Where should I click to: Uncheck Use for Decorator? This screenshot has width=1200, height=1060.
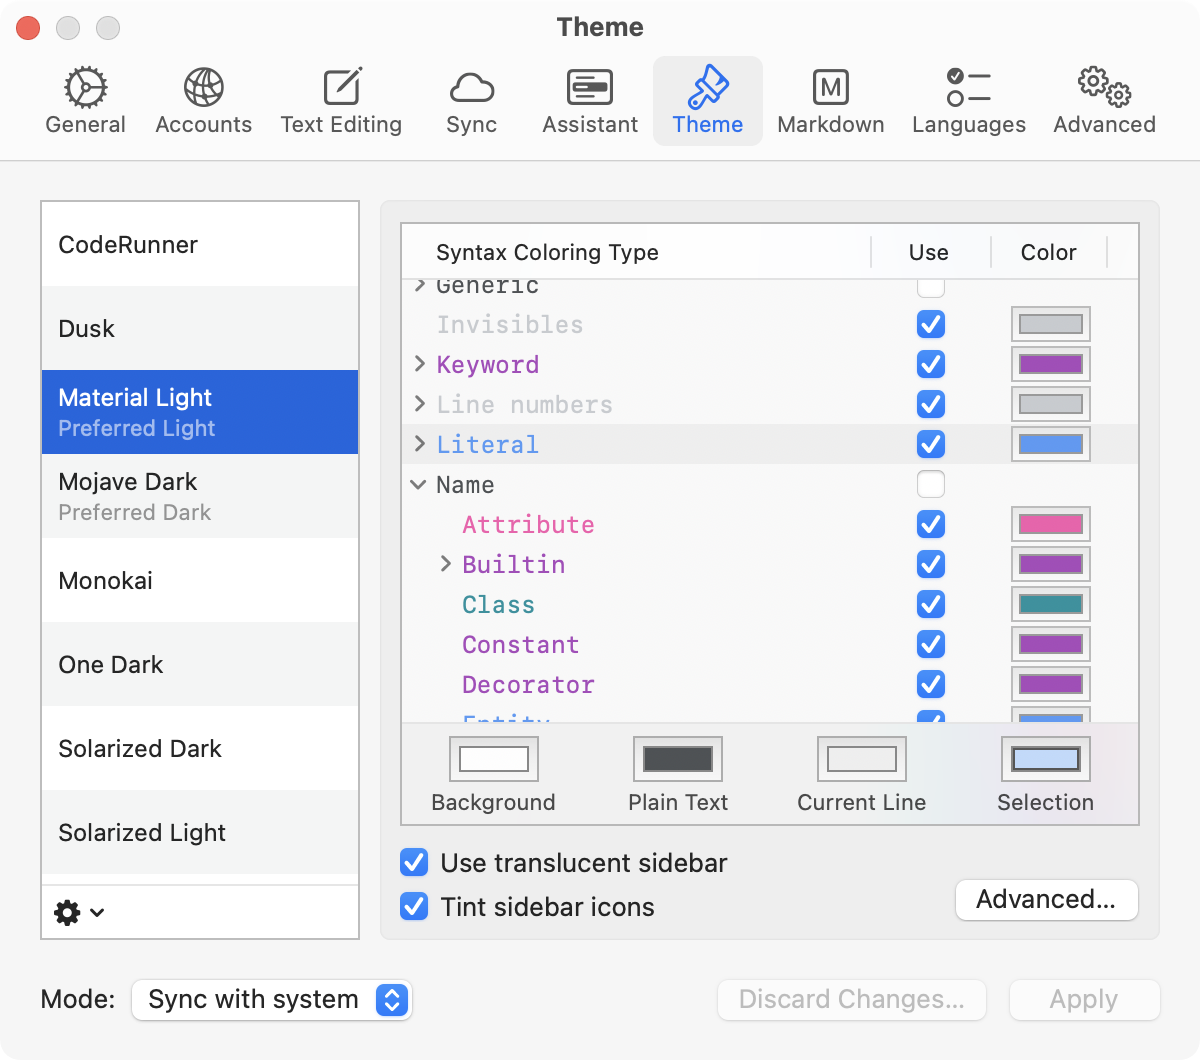[x=931, y=684]
